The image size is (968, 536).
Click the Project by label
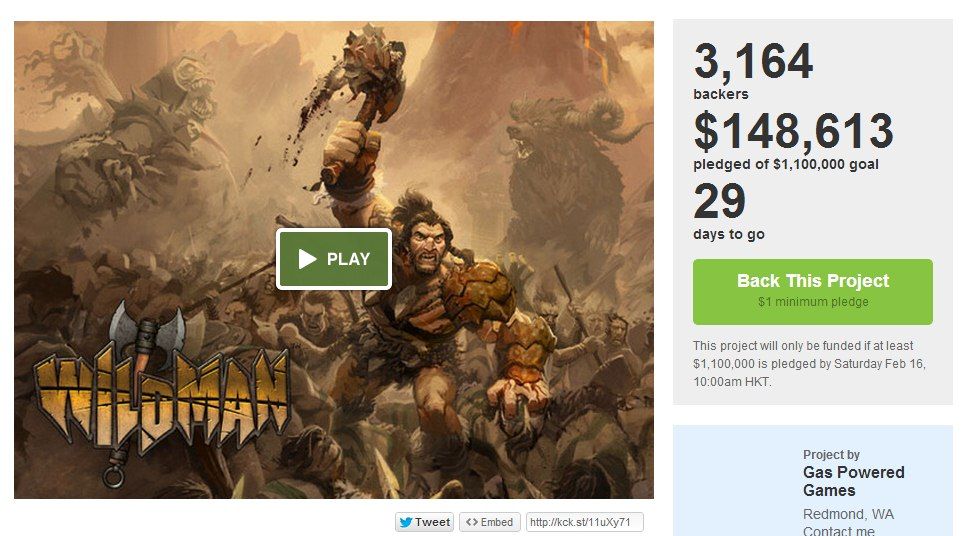(831, 454)
